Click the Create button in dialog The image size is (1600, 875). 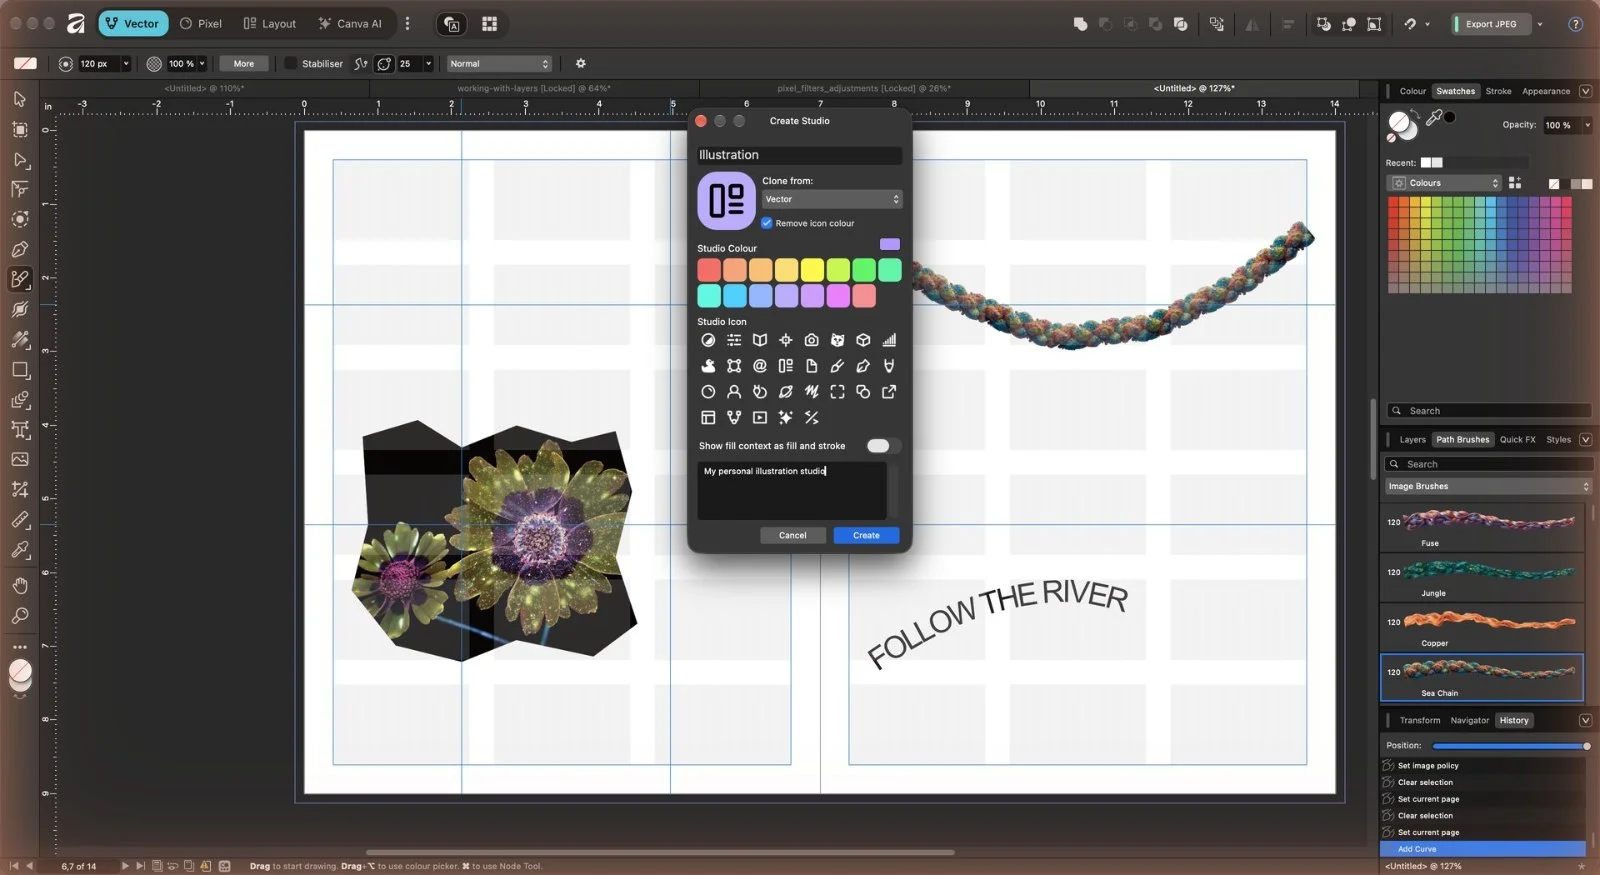click(866, 536)
